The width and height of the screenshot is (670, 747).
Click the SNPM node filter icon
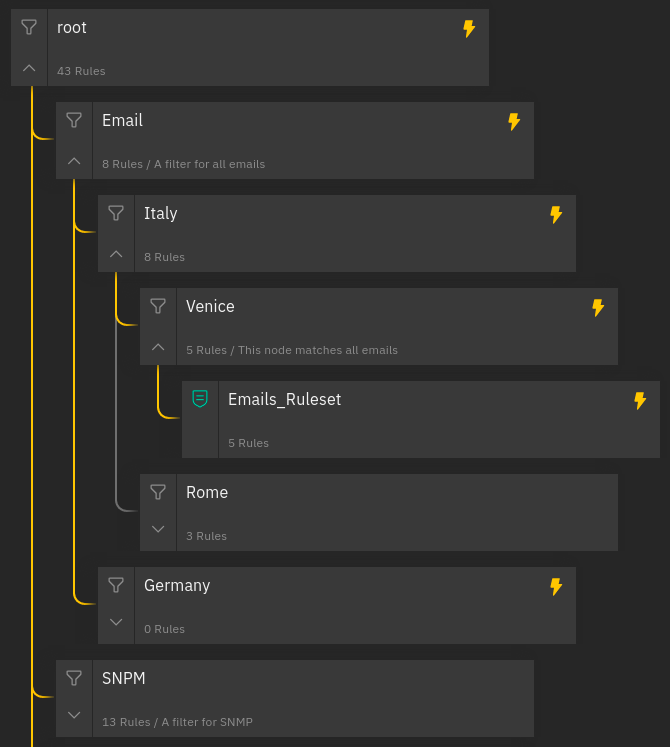click(74, 678)
